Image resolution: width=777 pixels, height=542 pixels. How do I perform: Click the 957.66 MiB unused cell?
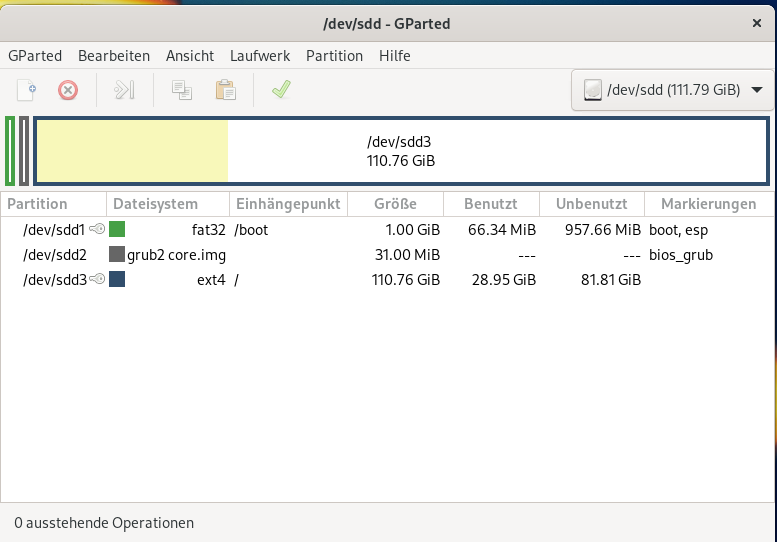point(603,230)
